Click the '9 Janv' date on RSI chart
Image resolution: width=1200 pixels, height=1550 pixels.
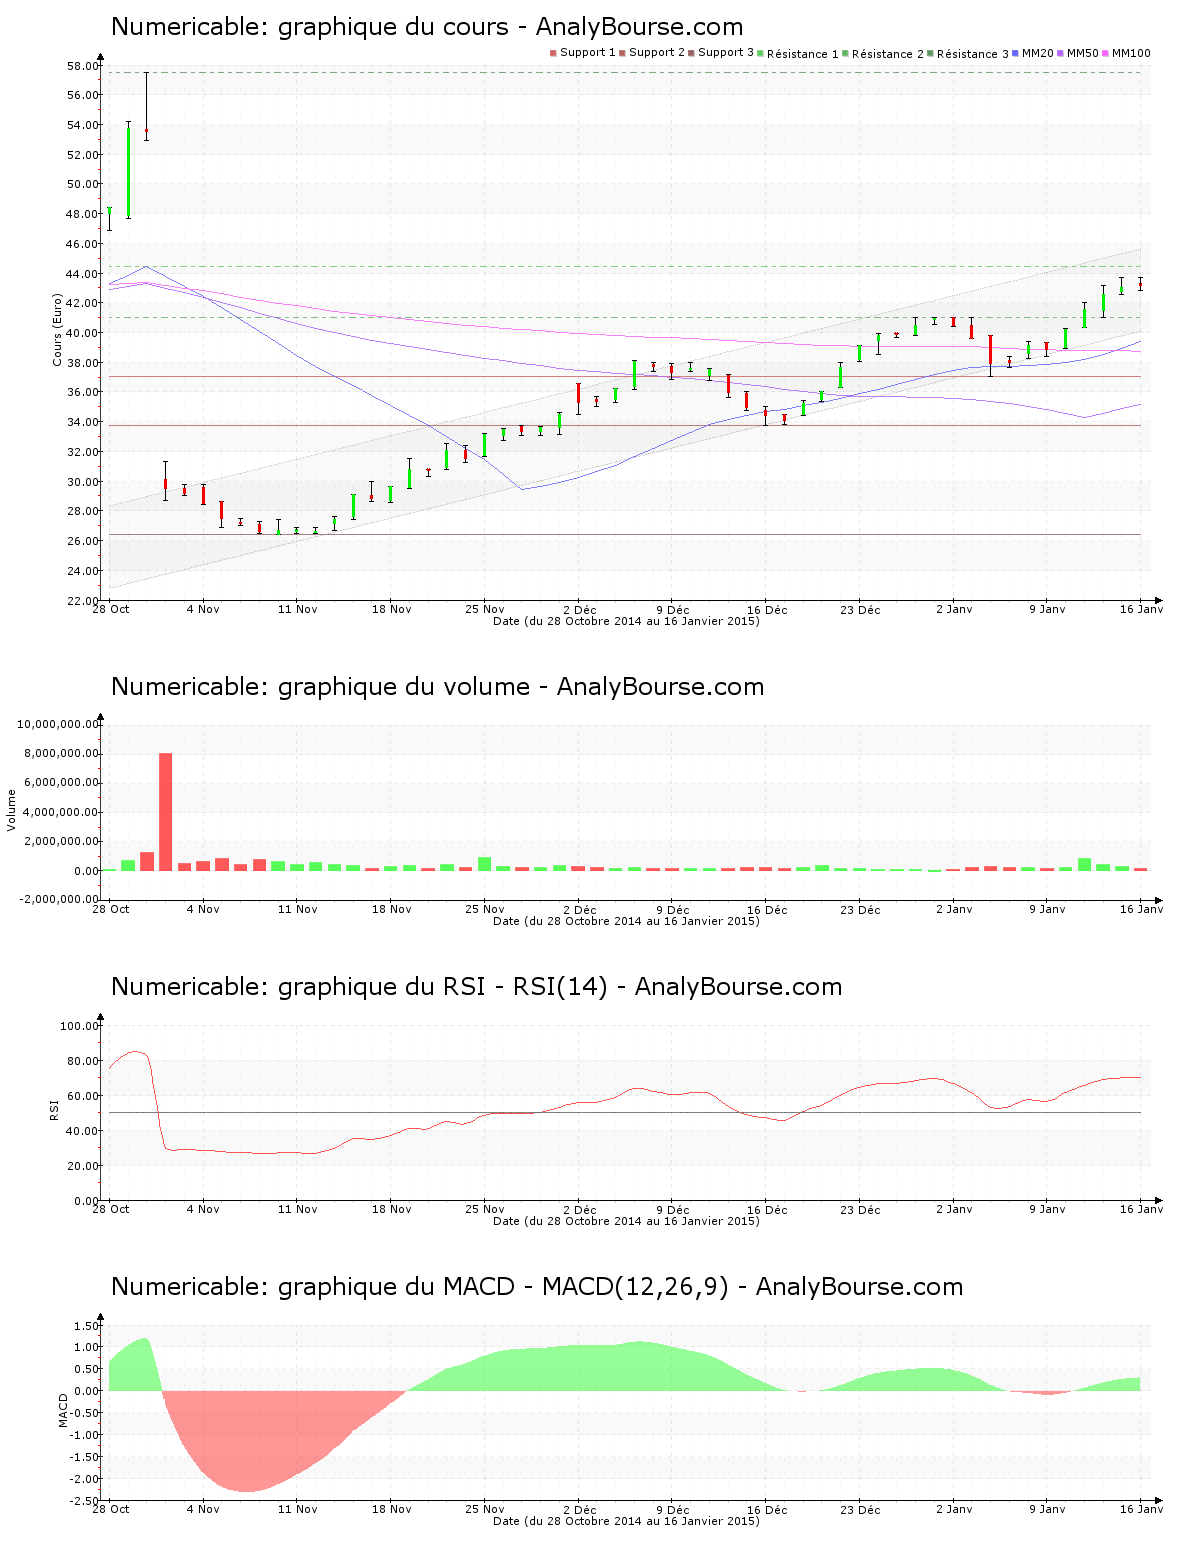coord(1047,1209)
